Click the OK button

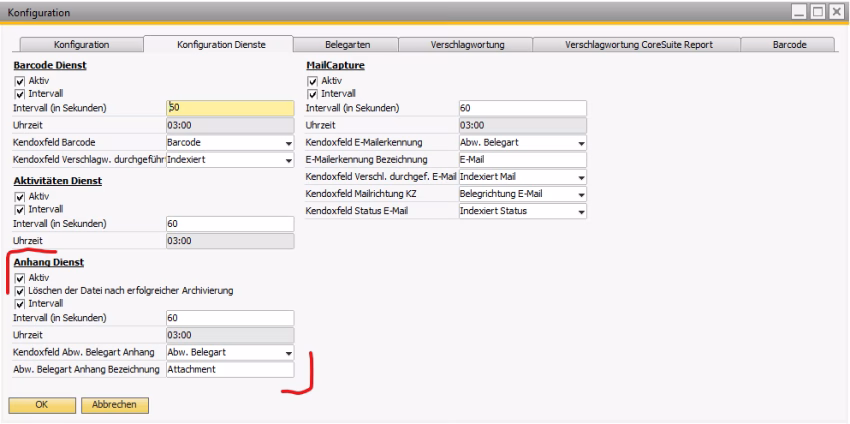point(42,404)
